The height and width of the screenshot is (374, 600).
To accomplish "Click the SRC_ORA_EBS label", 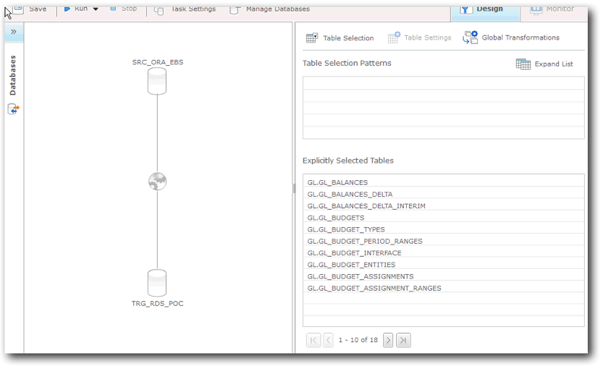I will (x=158, y=62).
